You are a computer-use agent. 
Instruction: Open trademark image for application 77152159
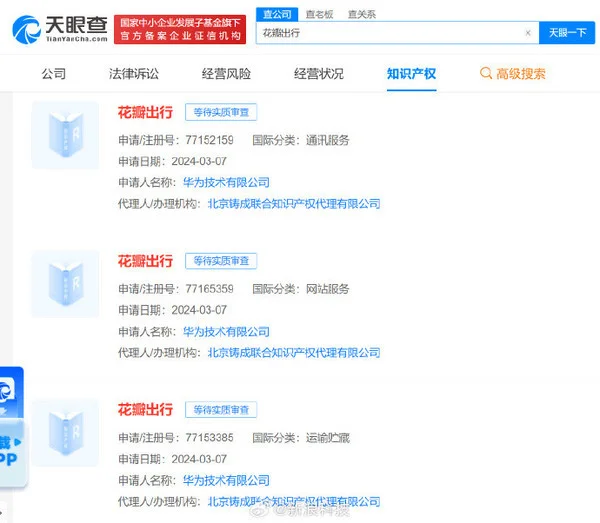(65, 134)
